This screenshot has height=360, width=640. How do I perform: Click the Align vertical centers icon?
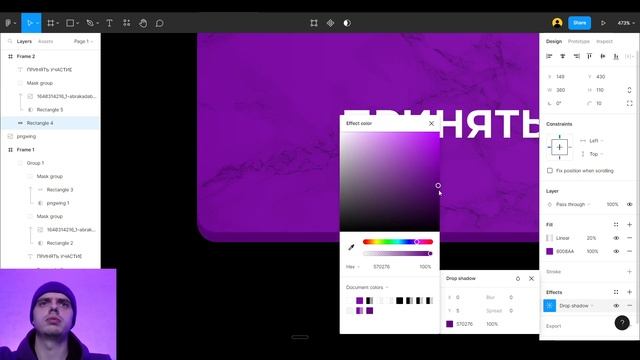point(603,56)
